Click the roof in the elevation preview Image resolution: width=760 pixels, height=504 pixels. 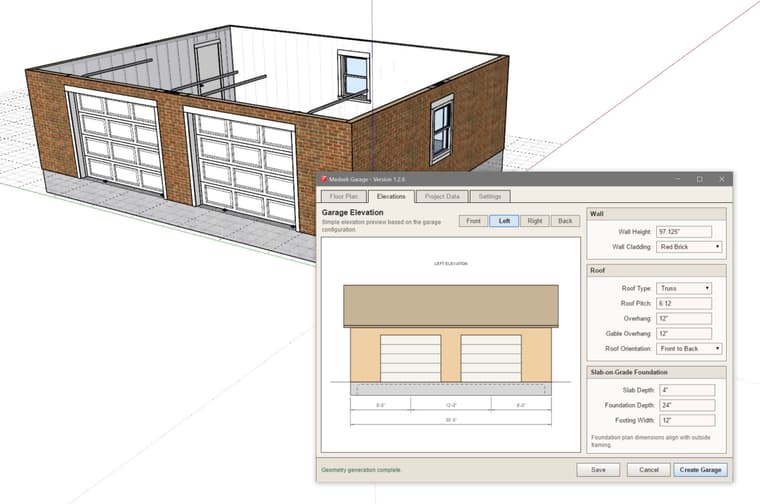coord(451,306)
